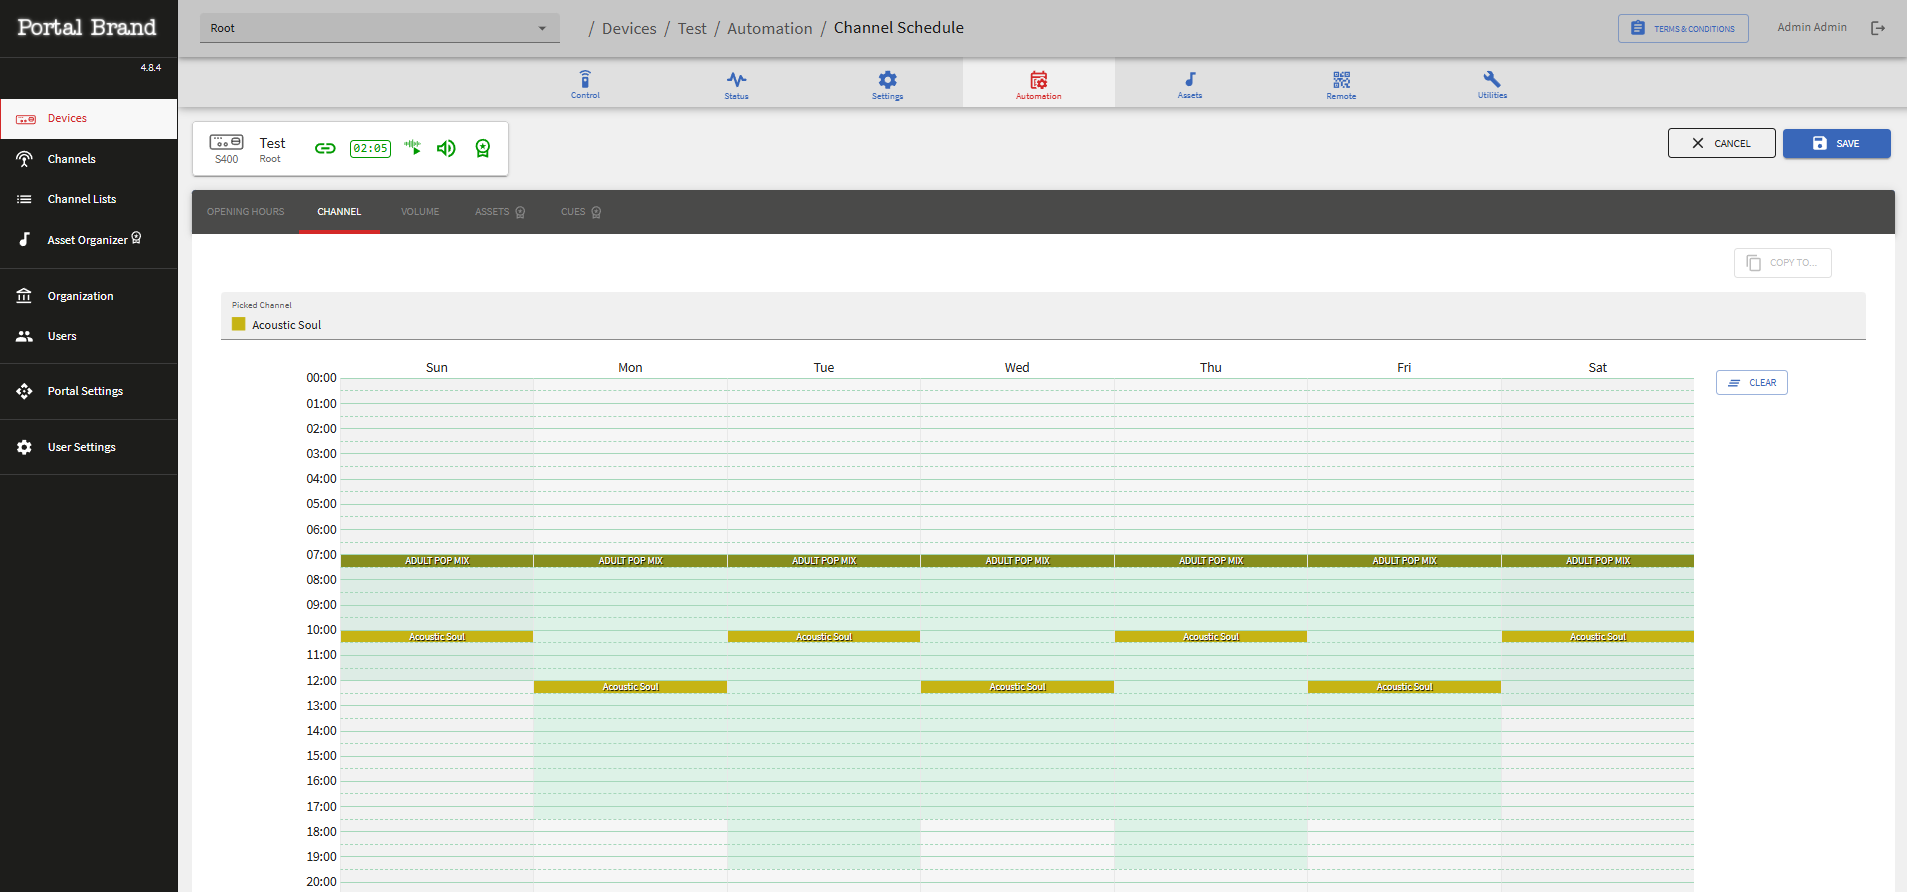Open the Cues tab
Screen dimensions: 1907x892
(581, 212)
